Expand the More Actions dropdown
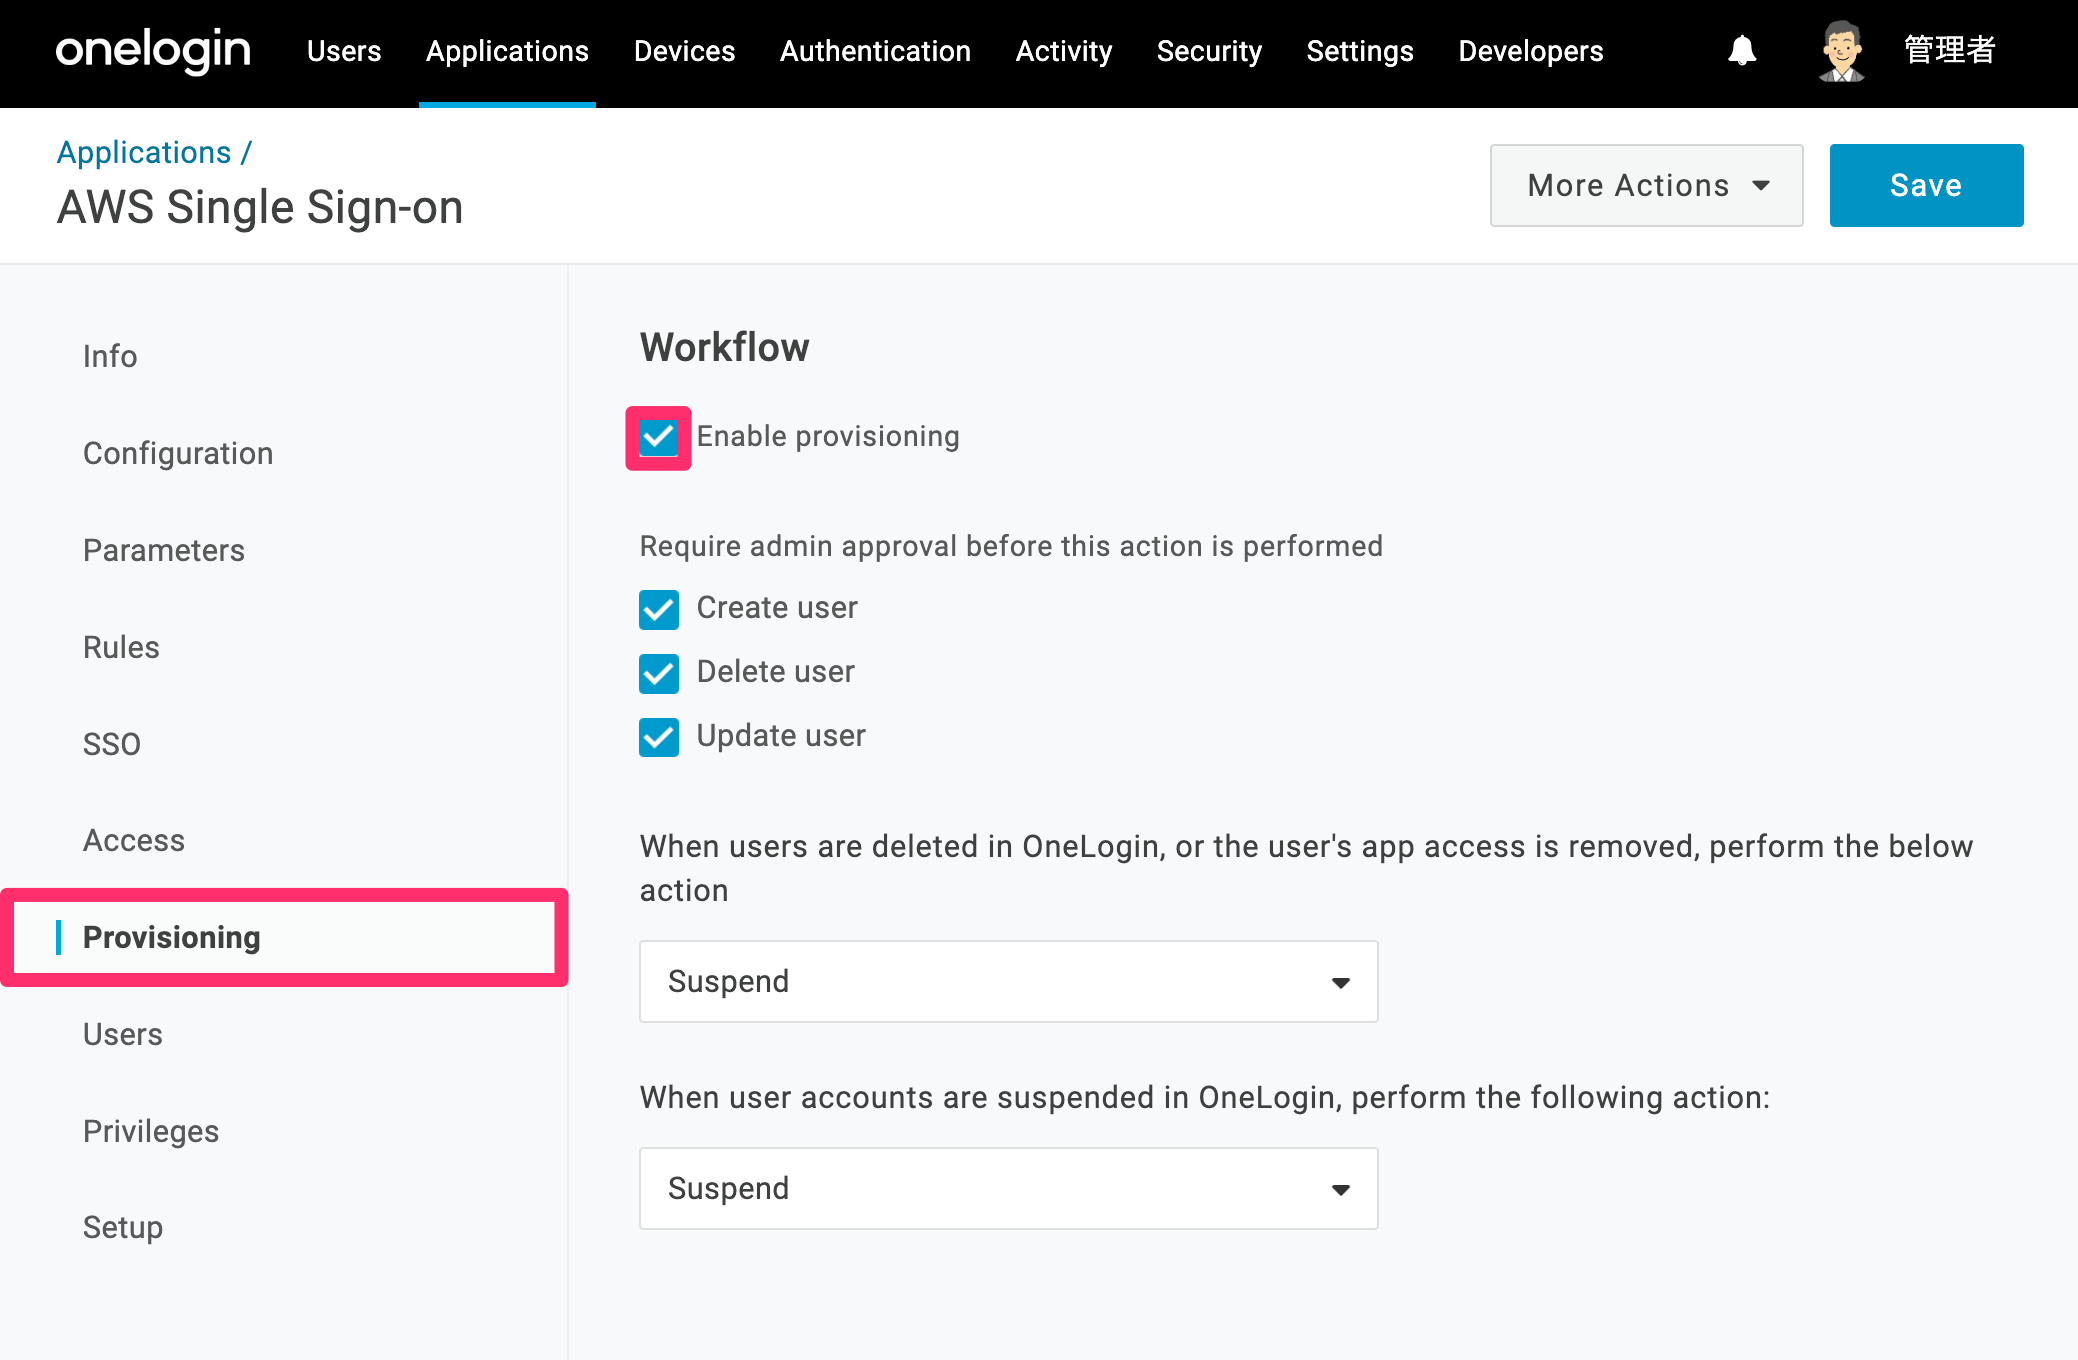The width and height of the screenshot is (2078, 1360). pyautogui.click(x=1646, y=185)
